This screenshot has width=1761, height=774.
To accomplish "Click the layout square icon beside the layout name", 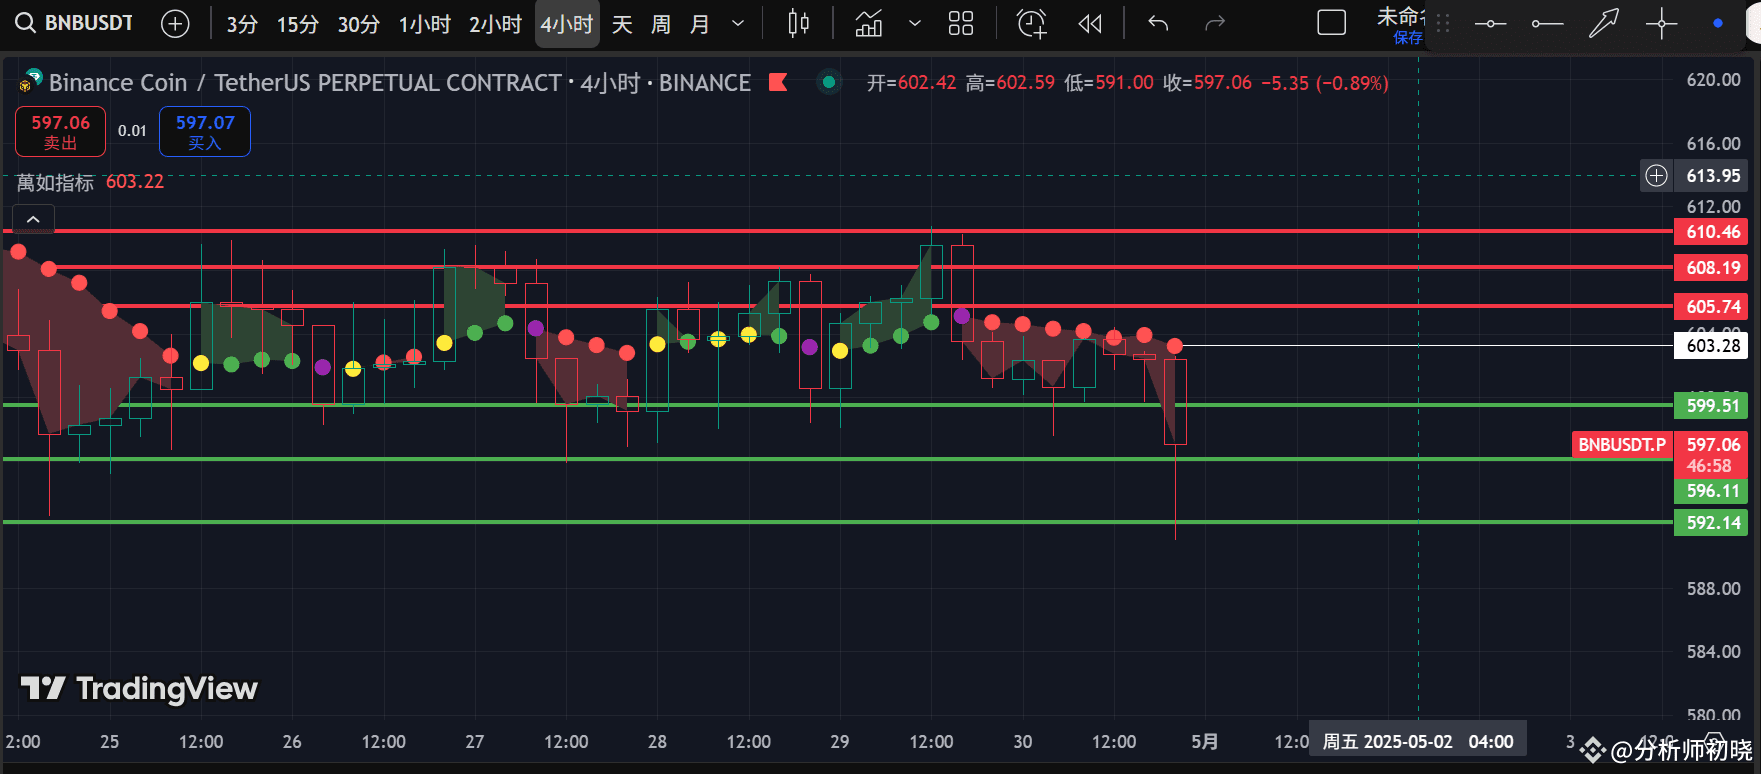I will coord(1332,23).
